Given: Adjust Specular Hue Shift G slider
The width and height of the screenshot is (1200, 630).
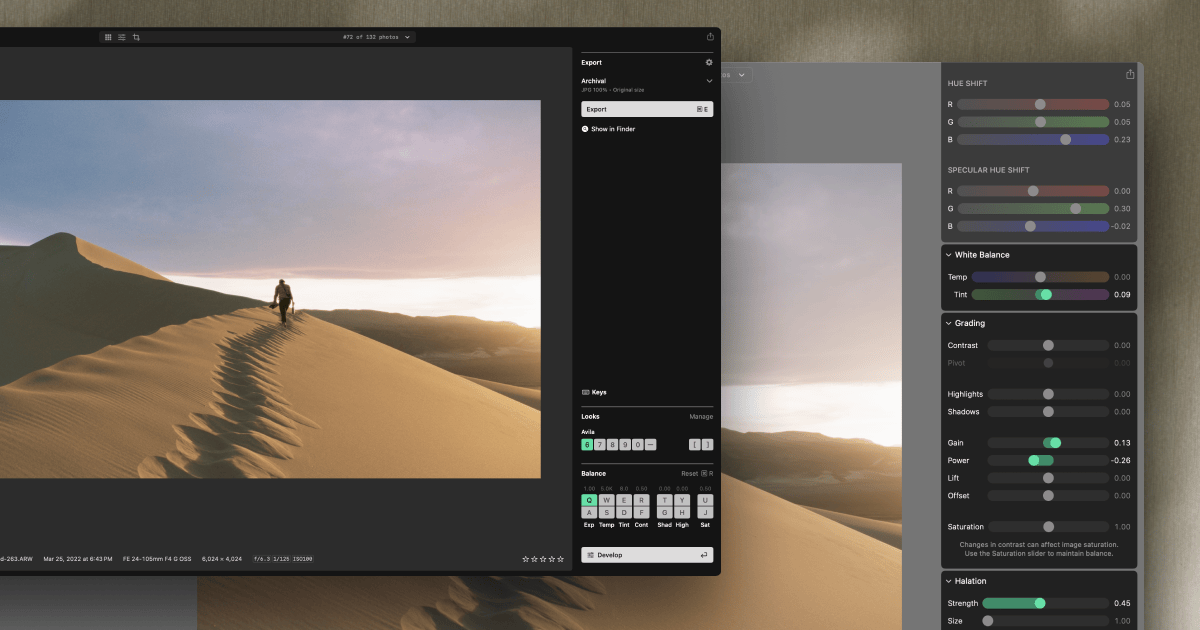Looking at the screenshot, I should point(1033,209).
